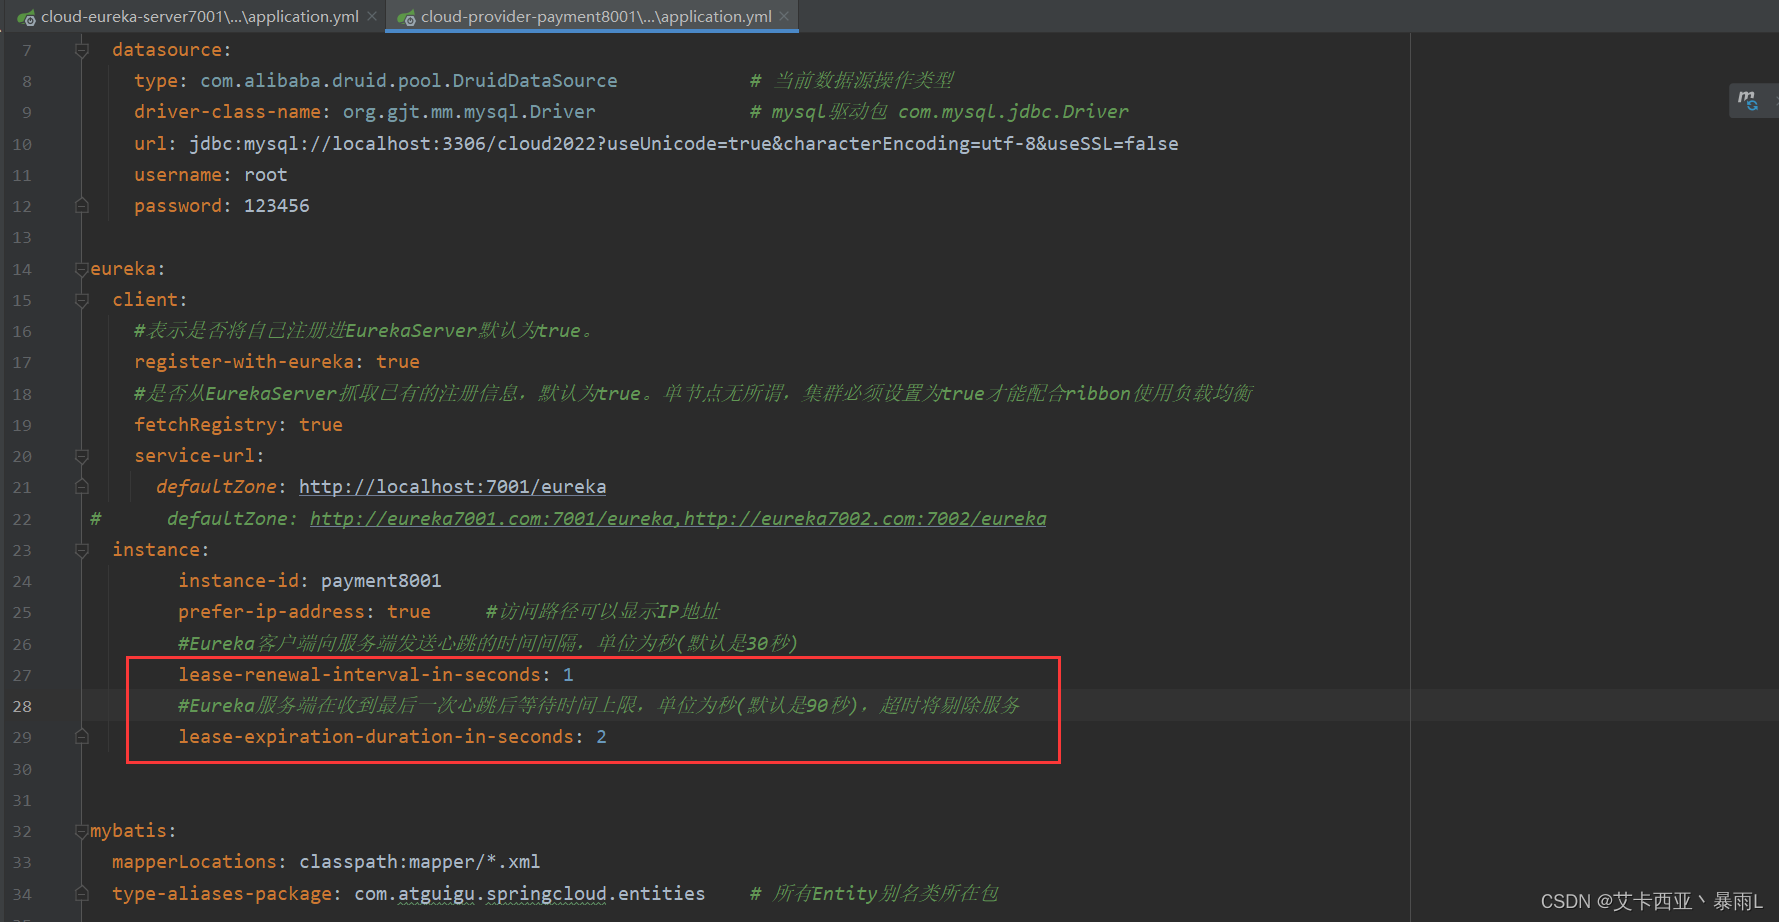
Task: Click the 'instance' key
Action: pyautogui.click(x=156, y=550)
